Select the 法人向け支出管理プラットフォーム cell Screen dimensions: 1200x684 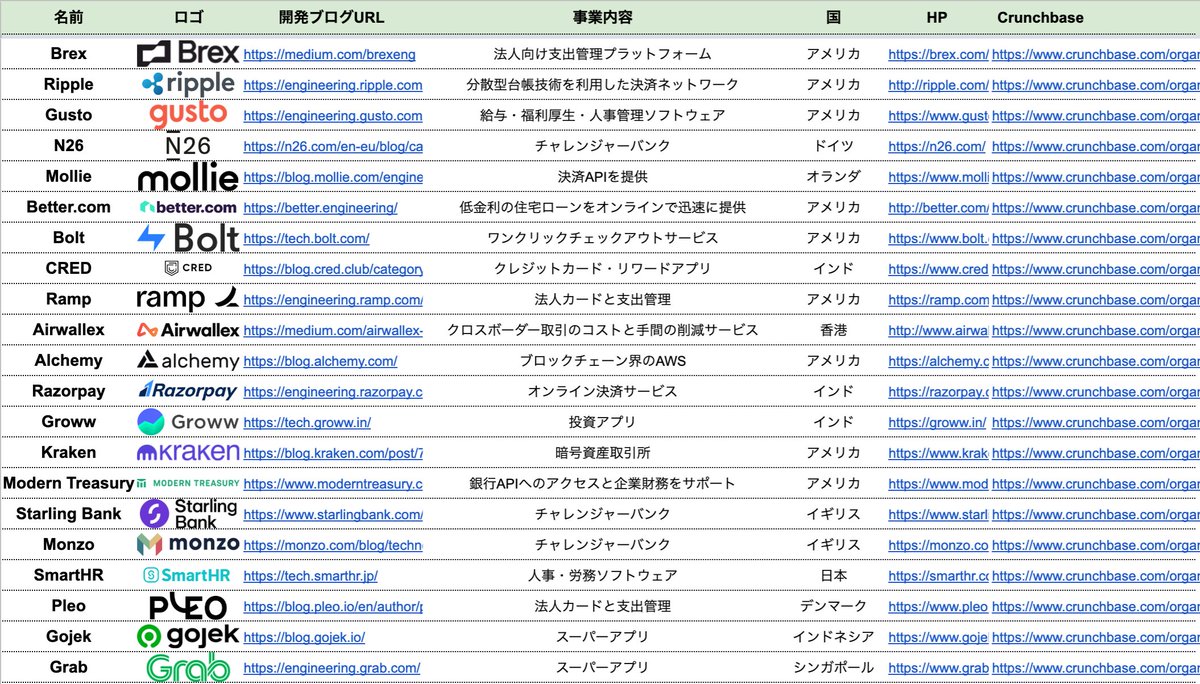pyautogui.click(x=602, y=54)
